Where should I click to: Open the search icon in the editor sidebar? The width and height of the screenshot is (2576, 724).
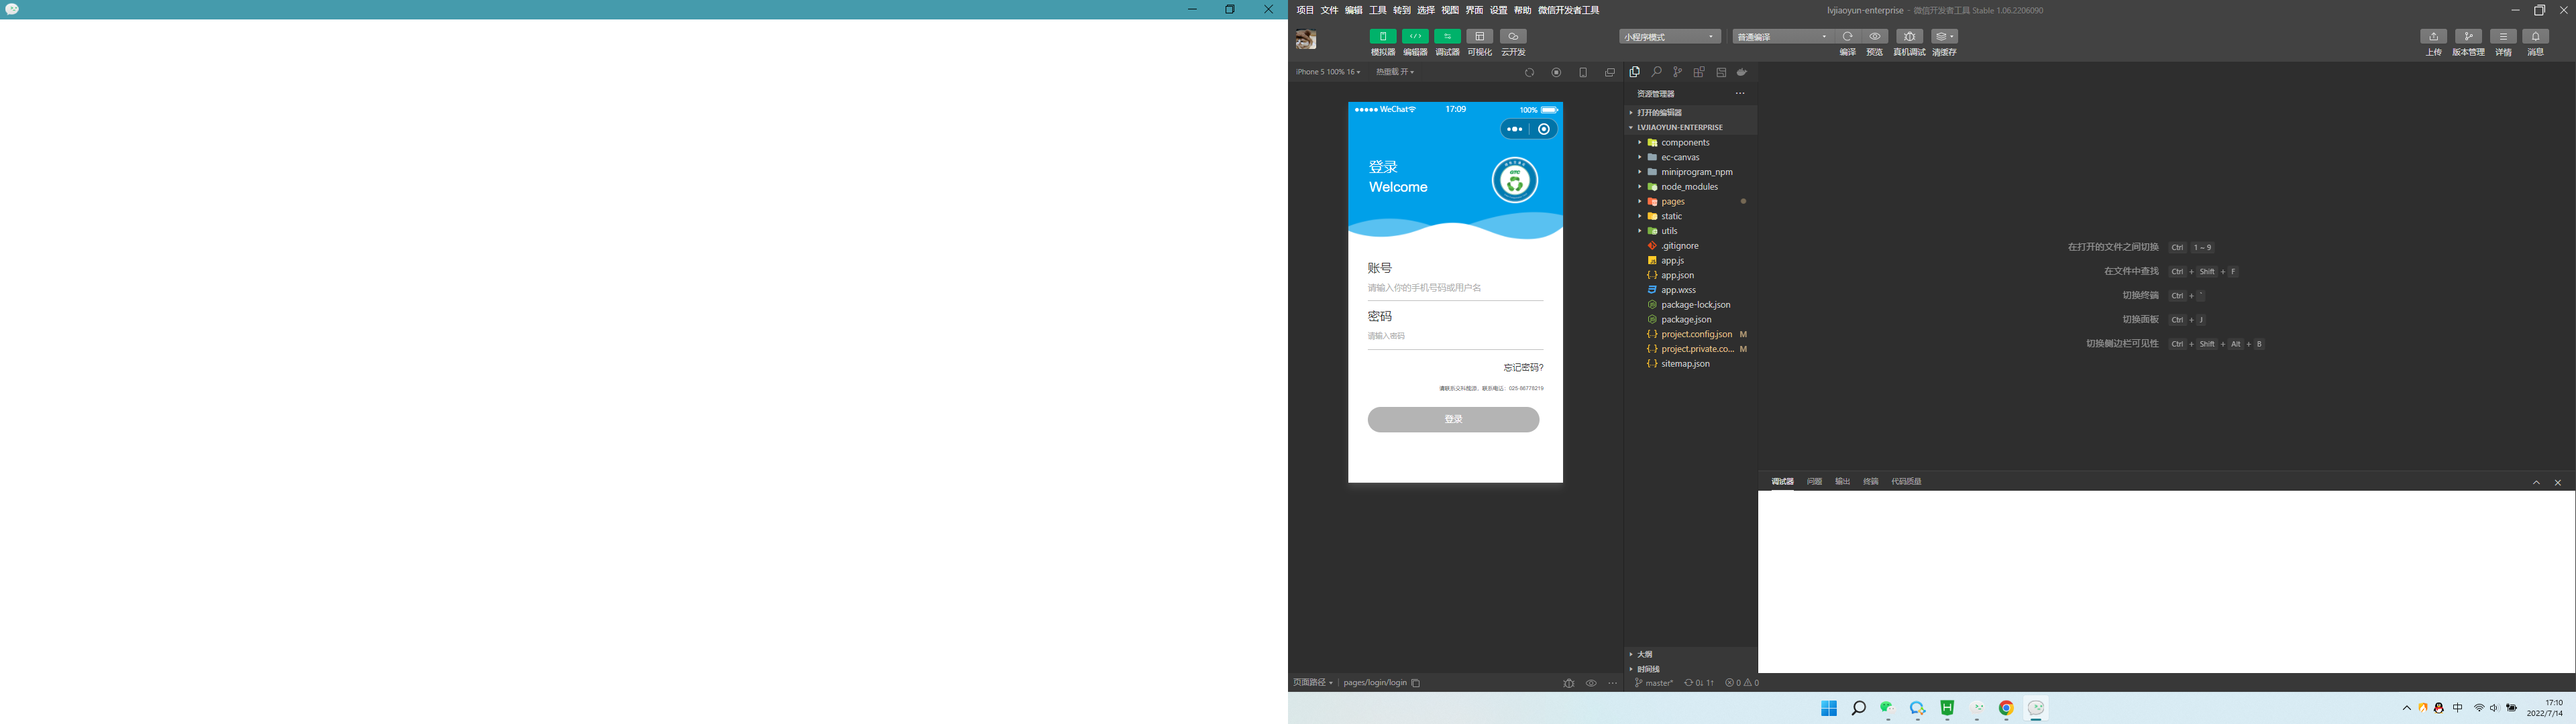pyautogui.click(x=1656, y=72)
